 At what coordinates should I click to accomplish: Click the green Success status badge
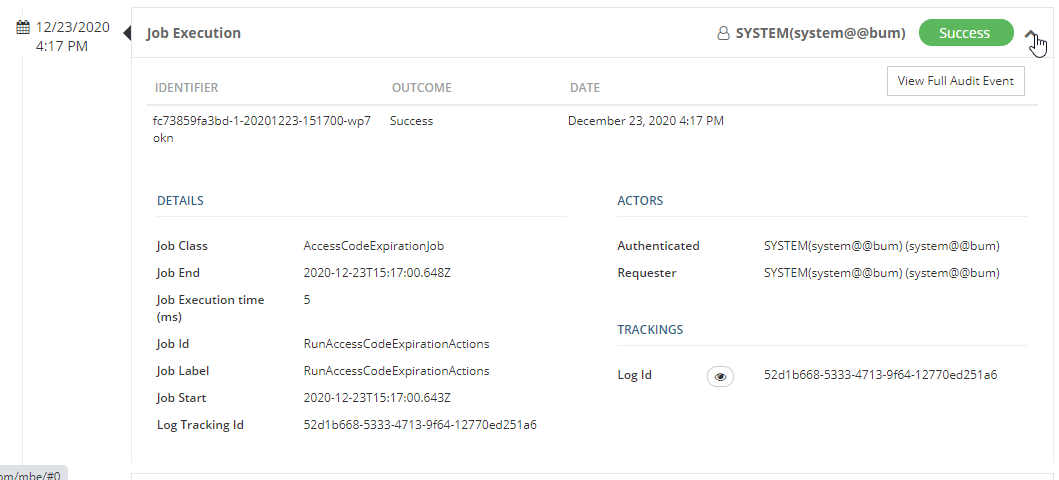(964, 33)
